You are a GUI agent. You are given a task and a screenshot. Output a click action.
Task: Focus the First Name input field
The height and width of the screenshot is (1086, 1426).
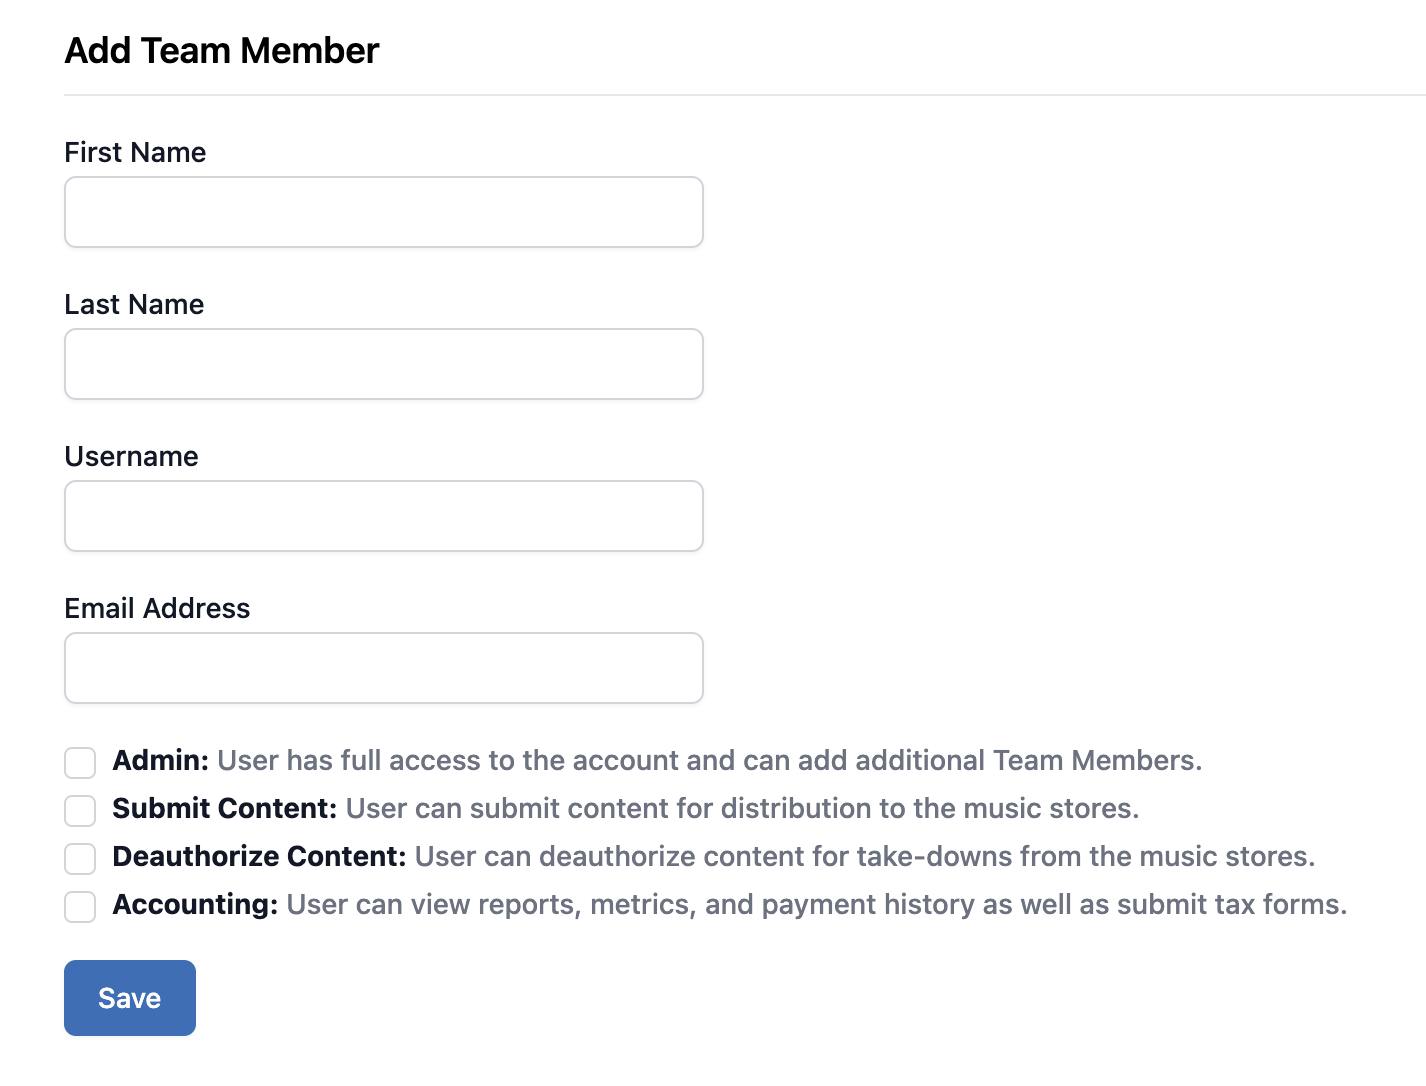tap(384, 212)
